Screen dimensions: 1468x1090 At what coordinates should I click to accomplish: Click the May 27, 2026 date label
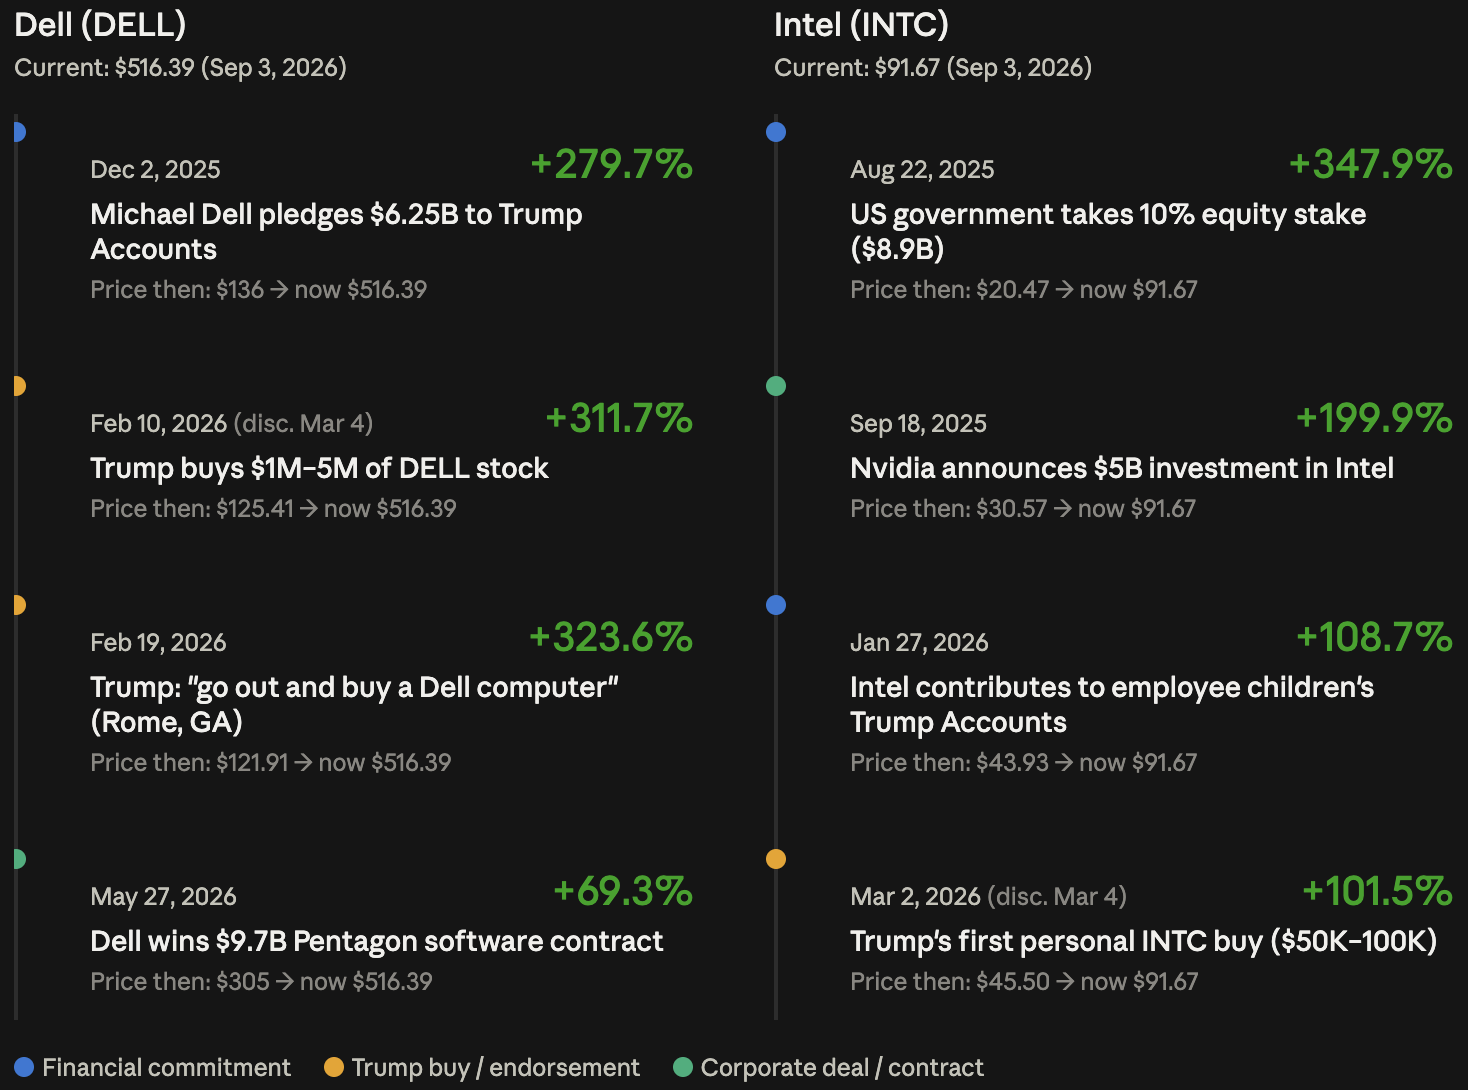pos(163,897)
